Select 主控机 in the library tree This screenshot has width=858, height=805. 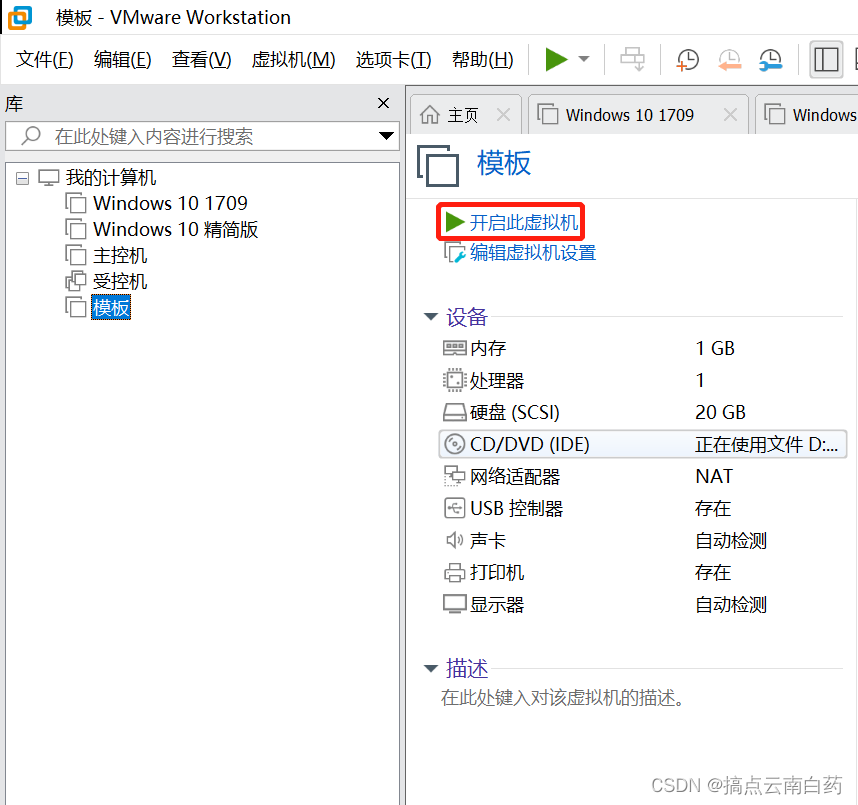click(x=120, y=256)
